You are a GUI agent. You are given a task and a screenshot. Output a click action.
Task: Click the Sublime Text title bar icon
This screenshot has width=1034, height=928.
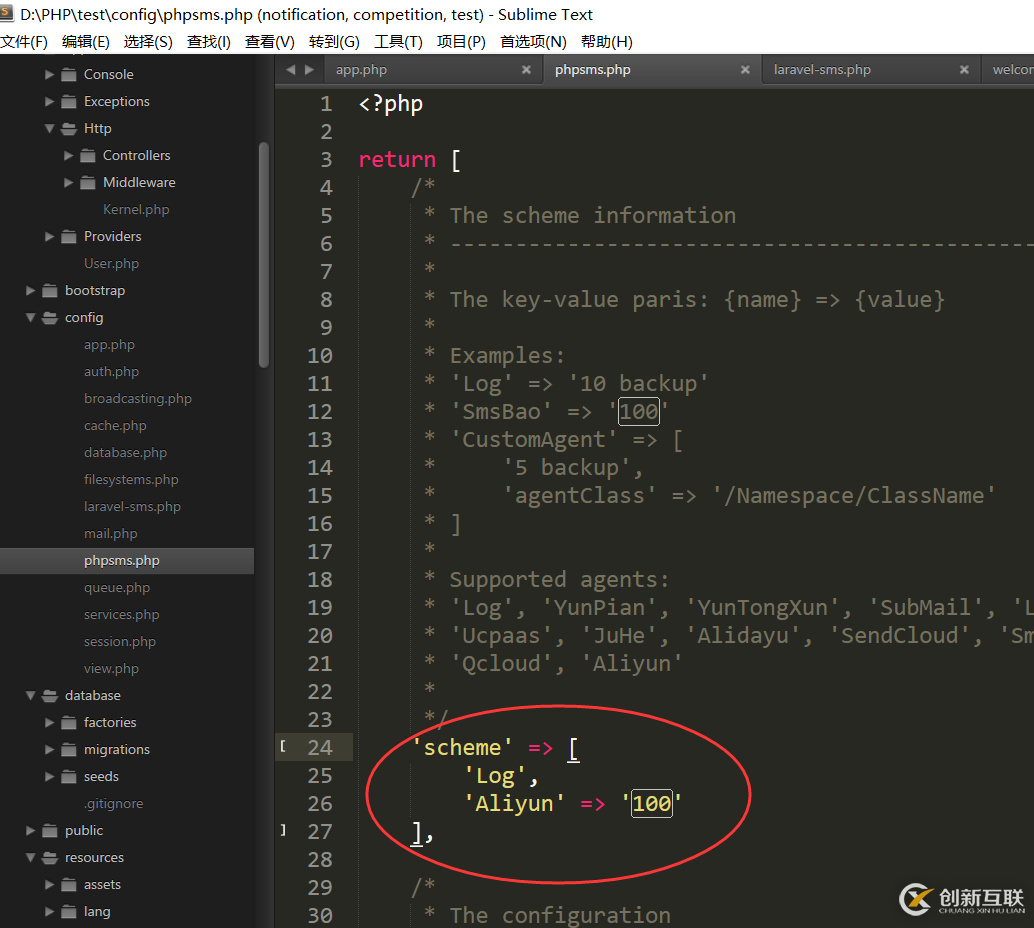7,14
